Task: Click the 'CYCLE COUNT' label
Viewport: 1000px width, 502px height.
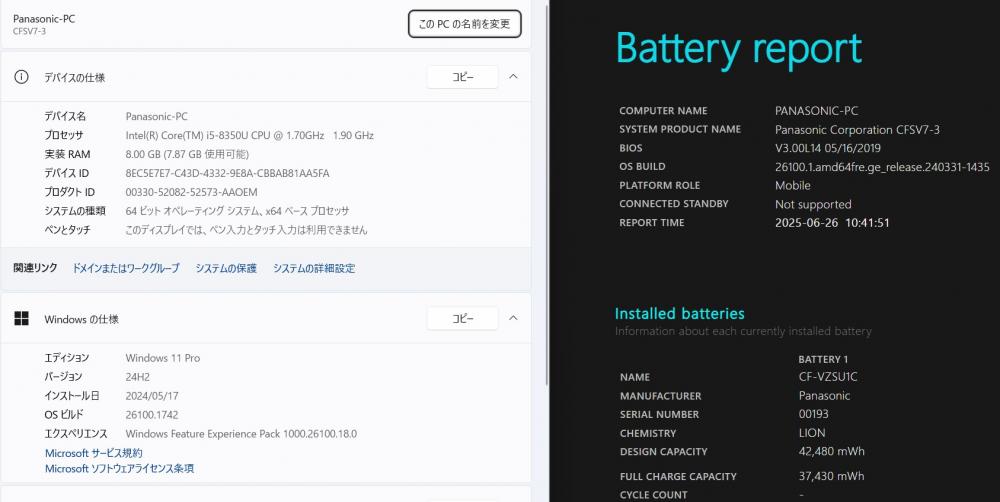Action: click(x=653, y=495)
